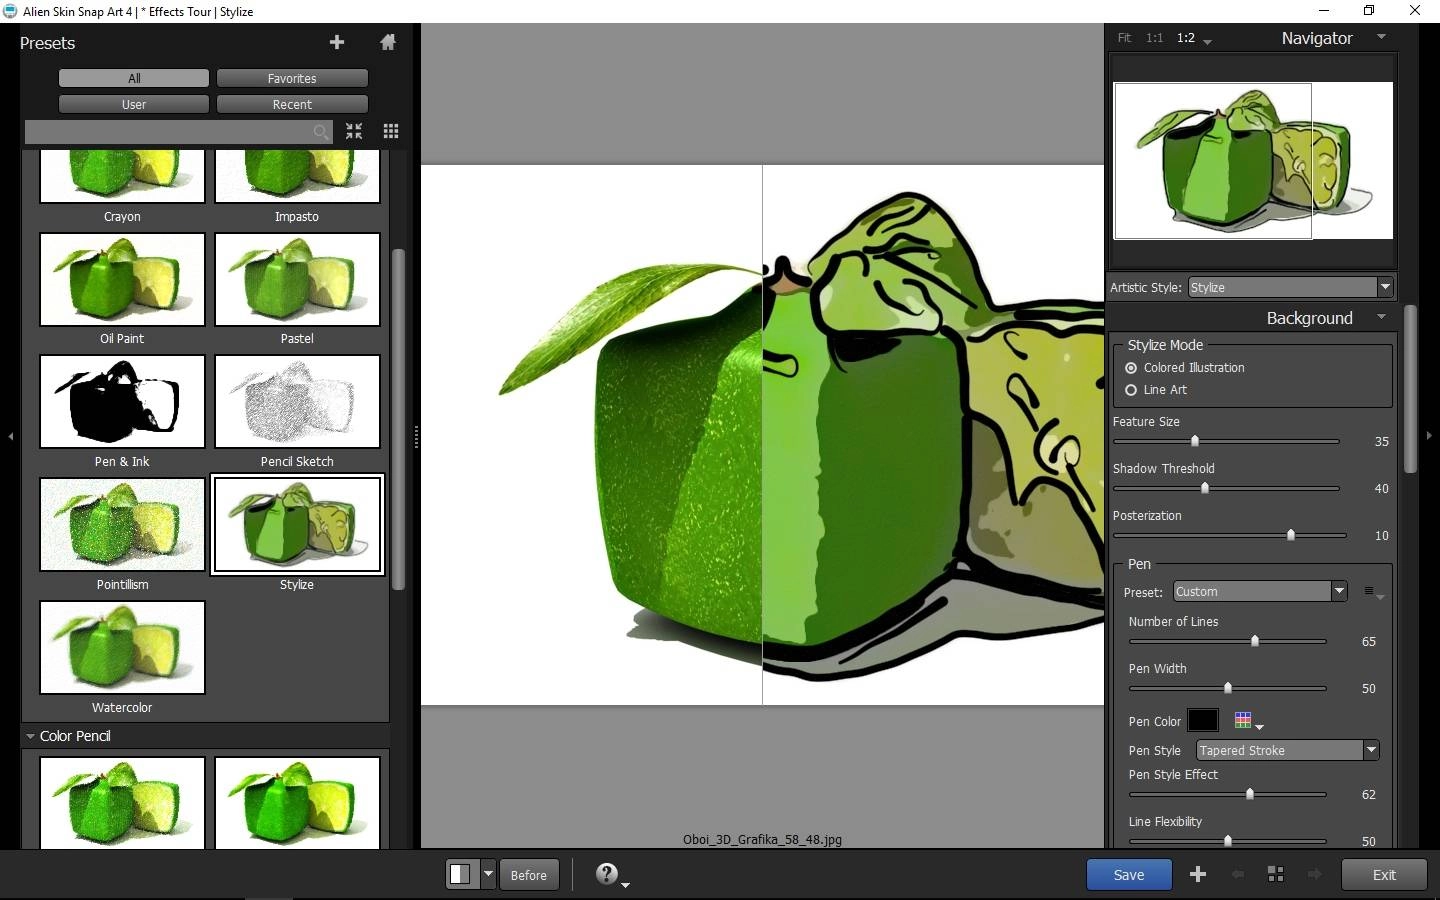Image resolution: width=1440 pixels, height=900 pixels.
Task: Adjust the Feature Size slider
Action: [1195, 441]
